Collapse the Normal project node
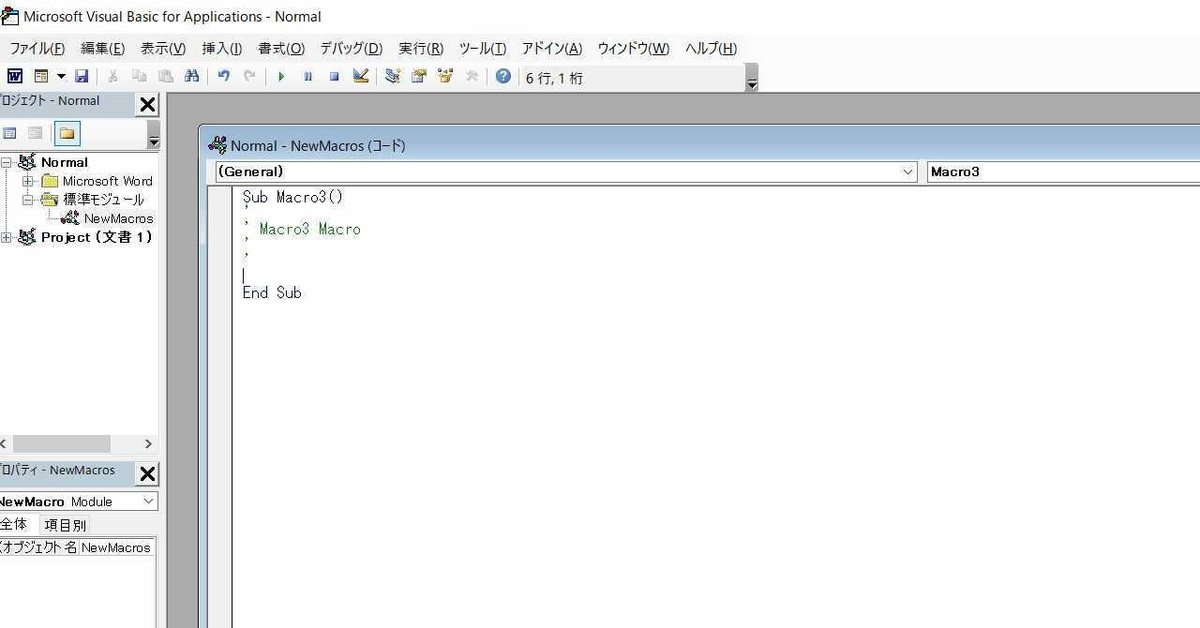The image size is (1200, 628). [7, 162]
